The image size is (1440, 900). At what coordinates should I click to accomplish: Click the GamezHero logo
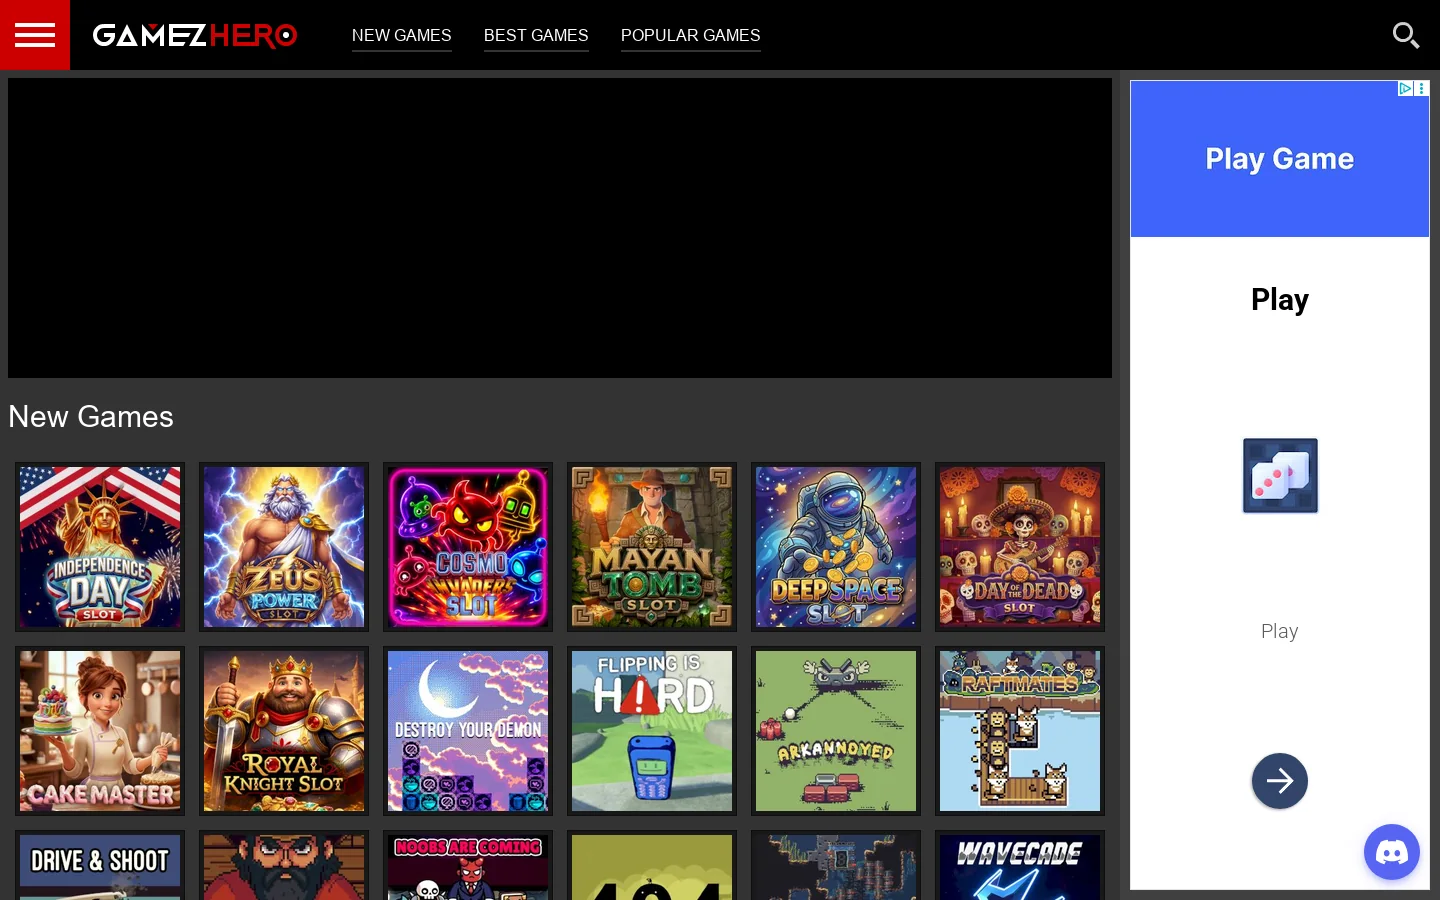(195, 35)
